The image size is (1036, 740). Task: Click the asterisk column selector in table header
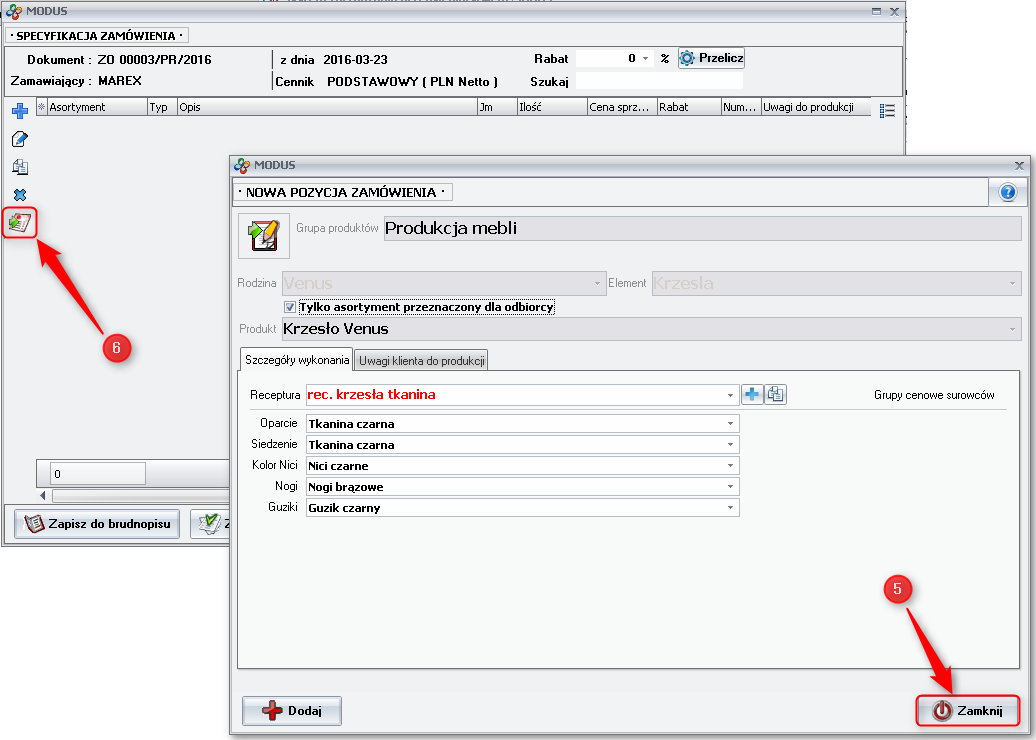point(42,107)
